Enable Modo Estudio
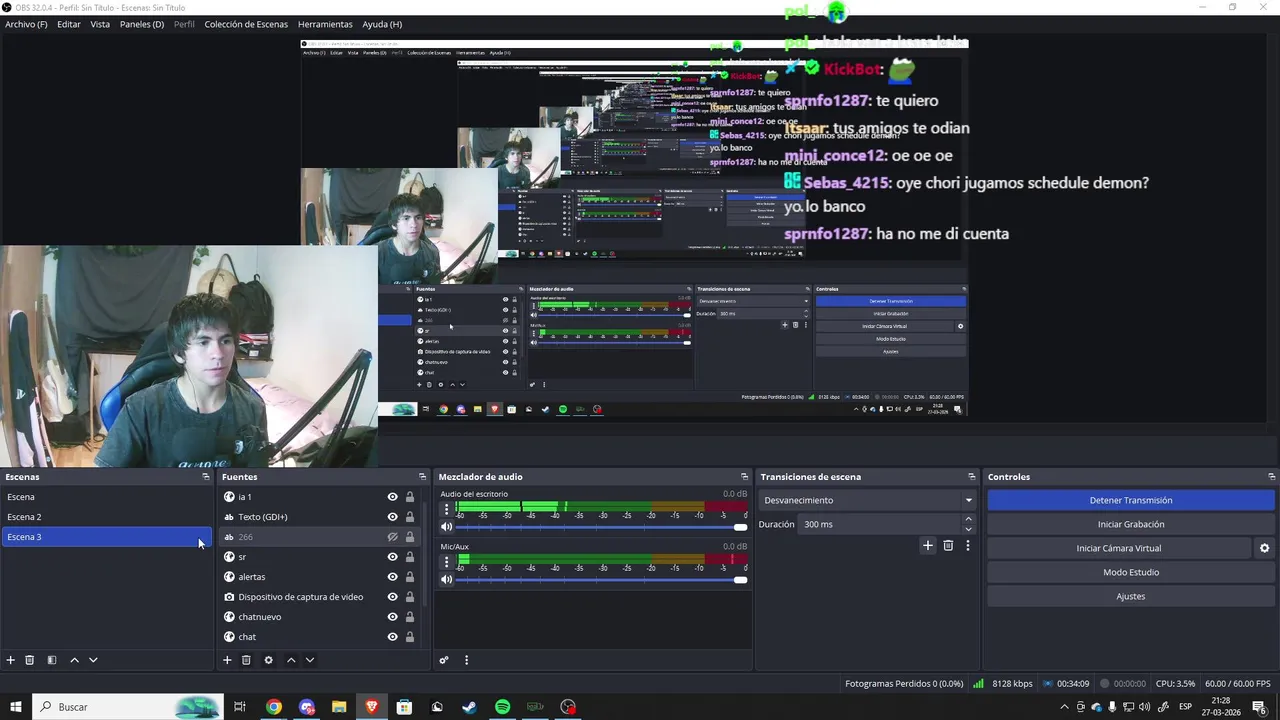Viewport: 1280px width, 720px height. click(1131, 572)
